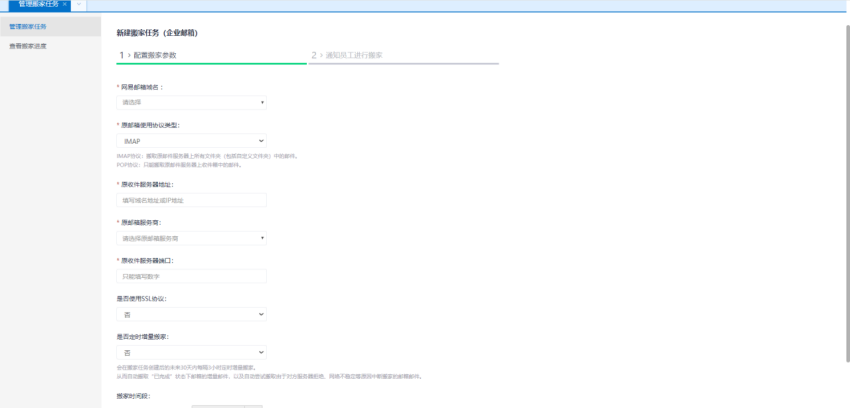The width and height of the screenshot is (850, 409).
Task: Click the label 是否定时增量搬家:
Action: point(143,336)
